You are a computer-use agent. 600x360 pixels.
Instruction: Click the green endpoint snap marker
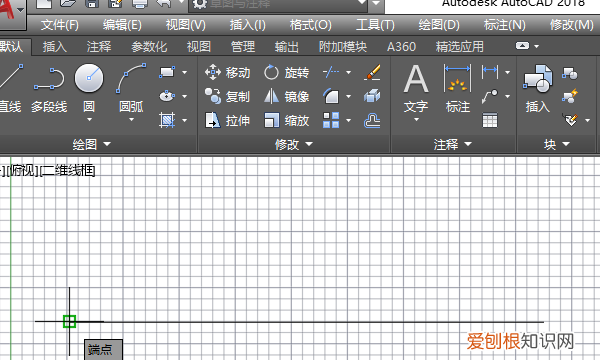click(69, 321)
